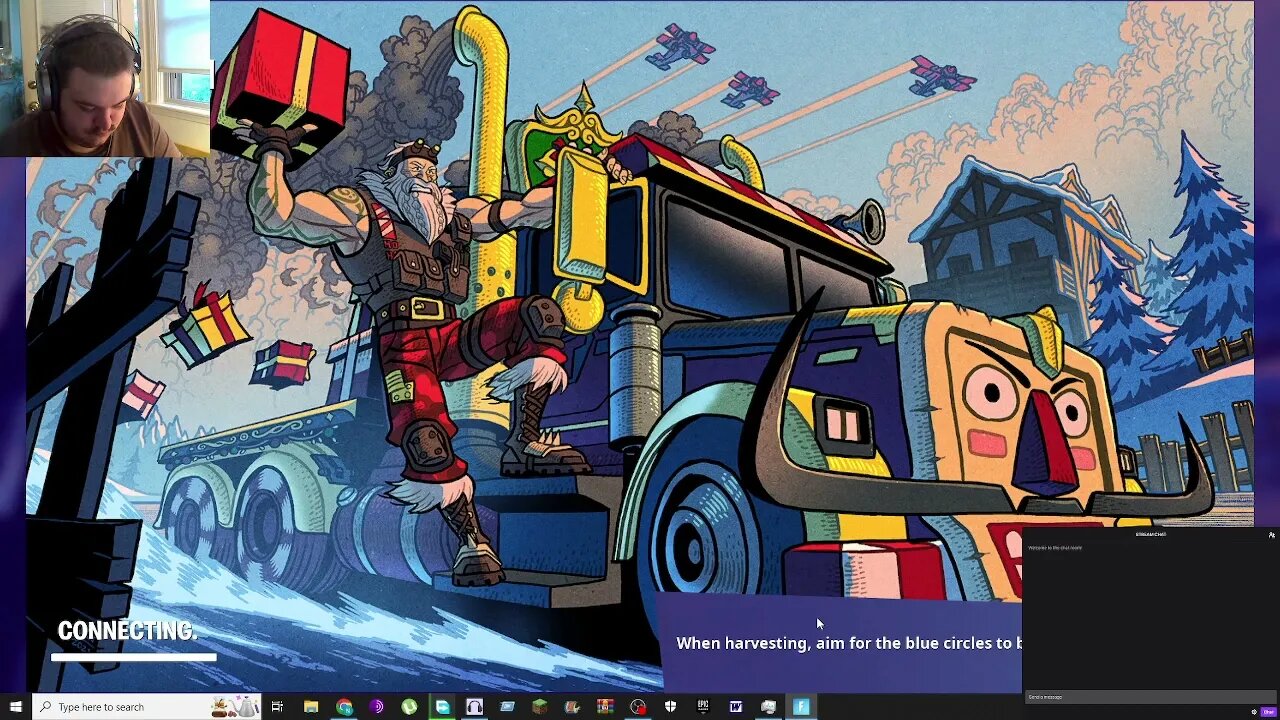1280x720 pixels.
Task: Click the Stream Chat title
Action: click(x=1150, y=535)
